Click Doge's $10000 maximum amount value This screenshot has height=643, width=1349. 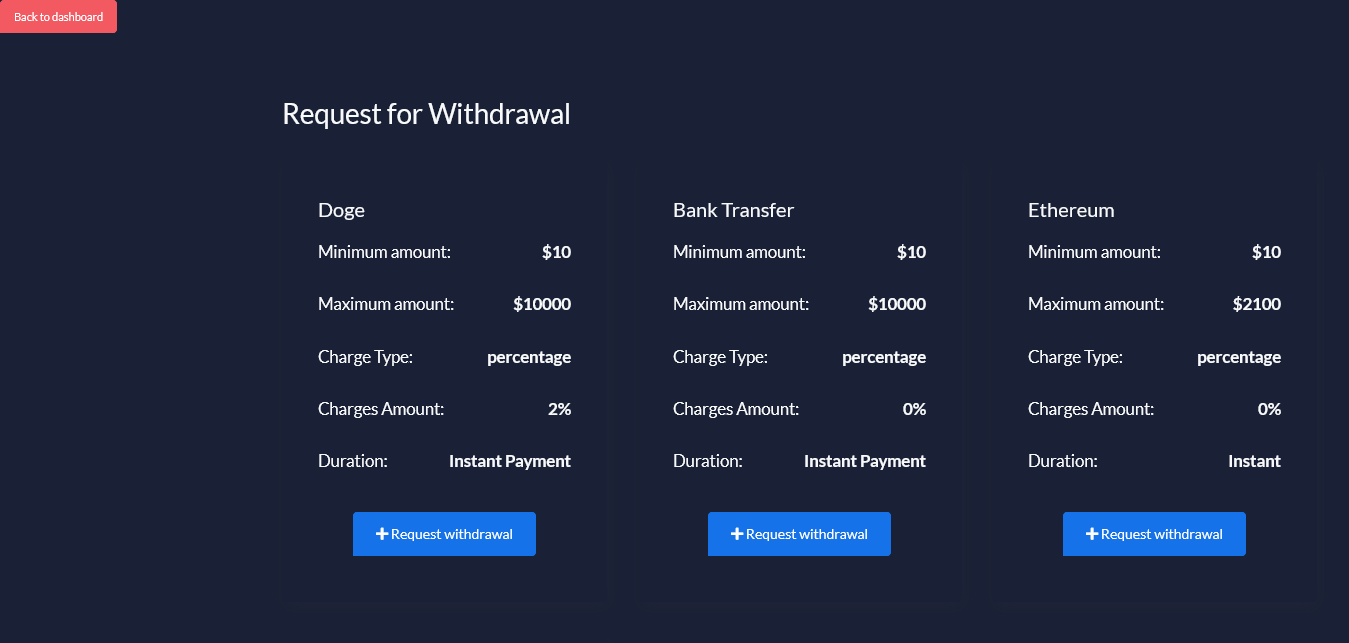click(542, 304)
